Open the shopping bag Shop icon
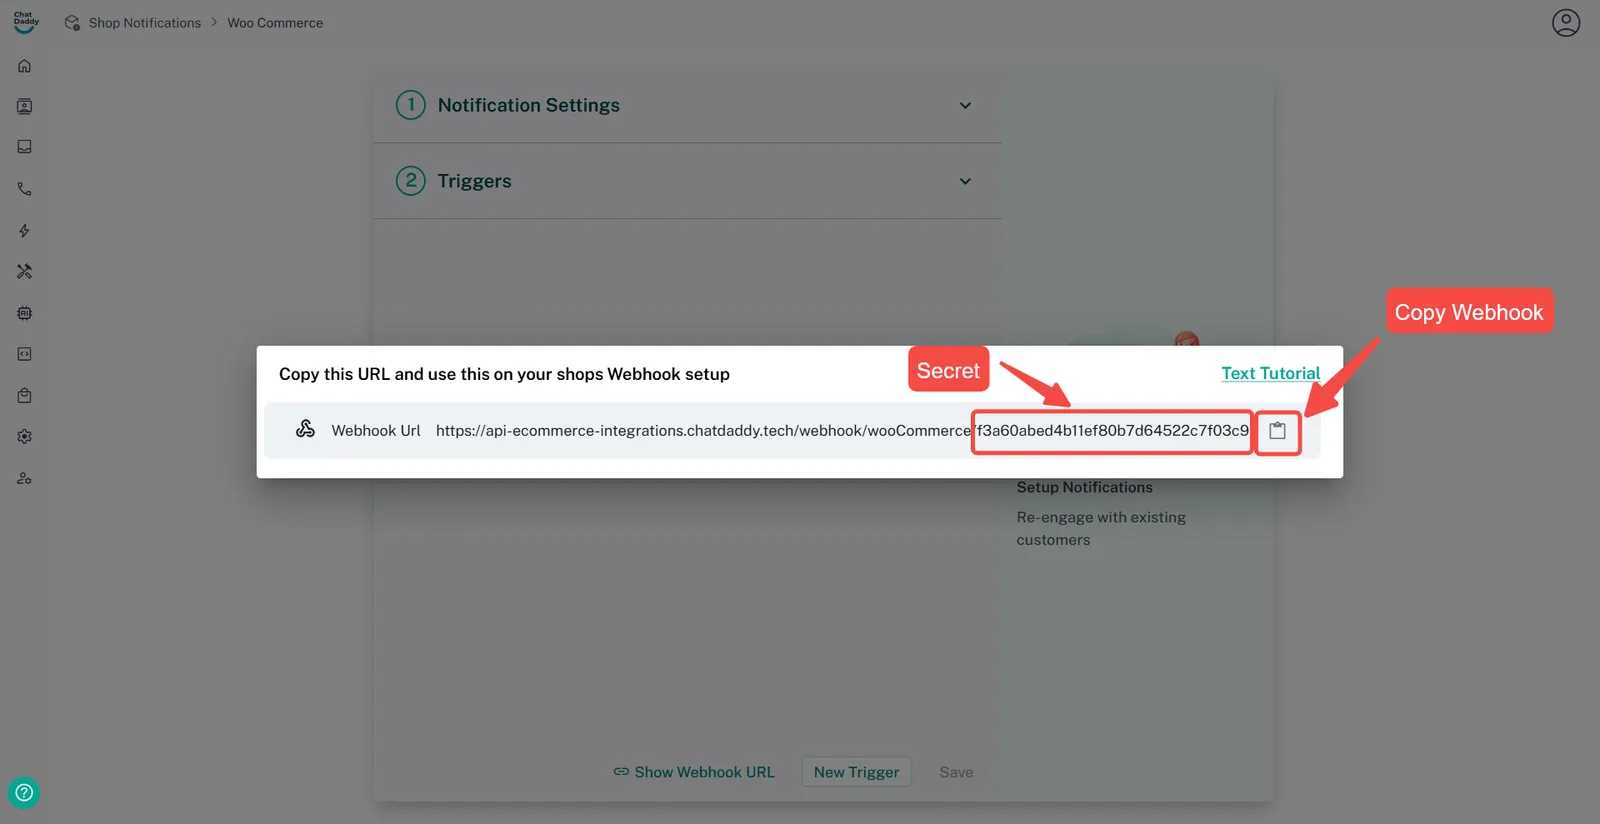The height and width of the screenshot is (824, 1600). (x=25, y=396)
